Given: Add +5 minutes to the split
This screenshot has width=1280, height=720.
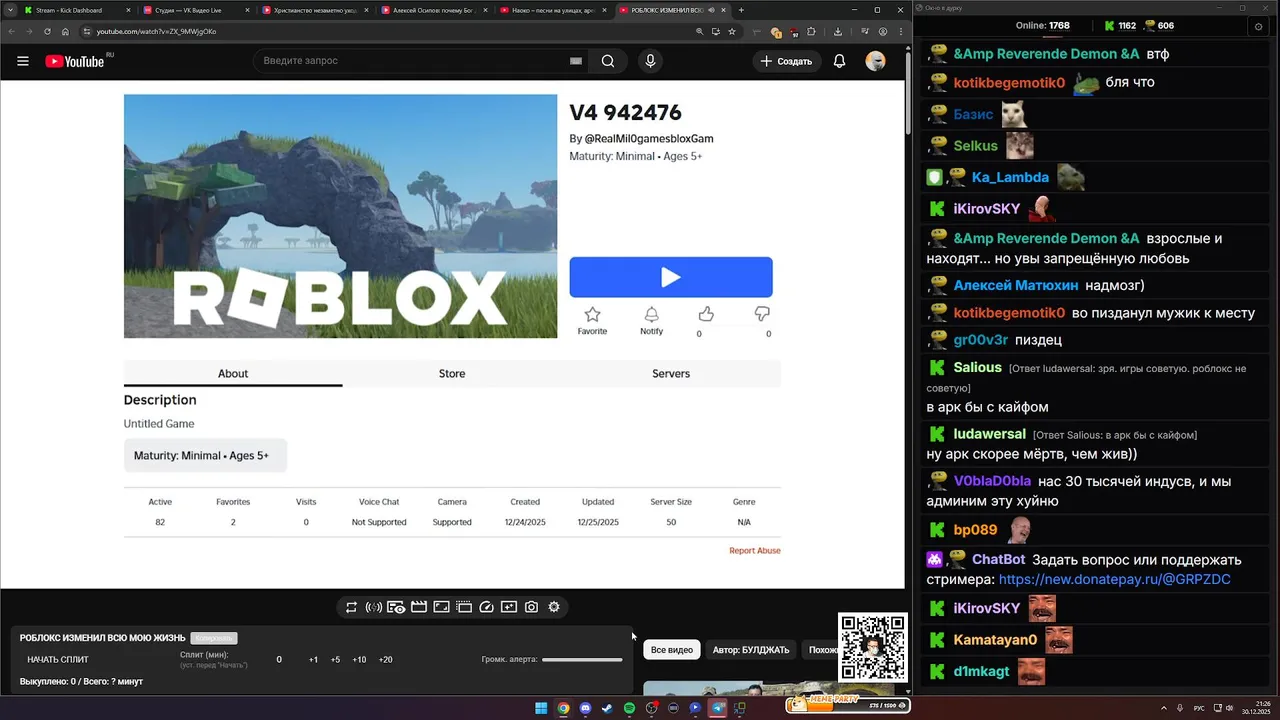Looking at the screenshot, I should pos(335,660).
